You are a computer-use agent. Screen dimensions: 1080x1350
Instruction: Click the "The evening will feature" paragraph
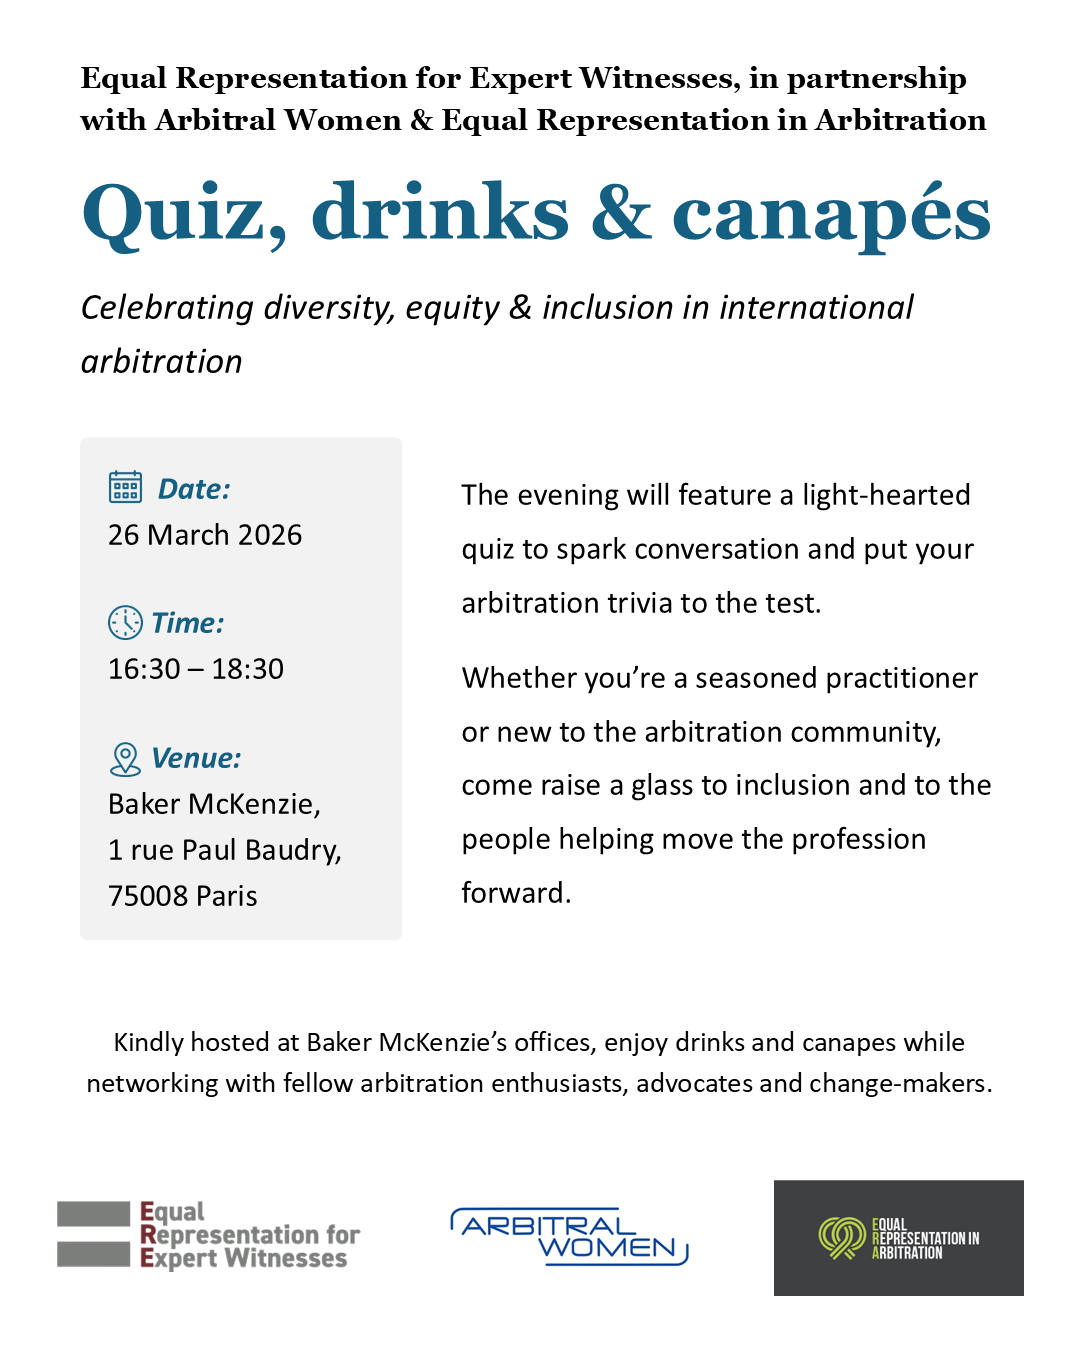(717, 549)
